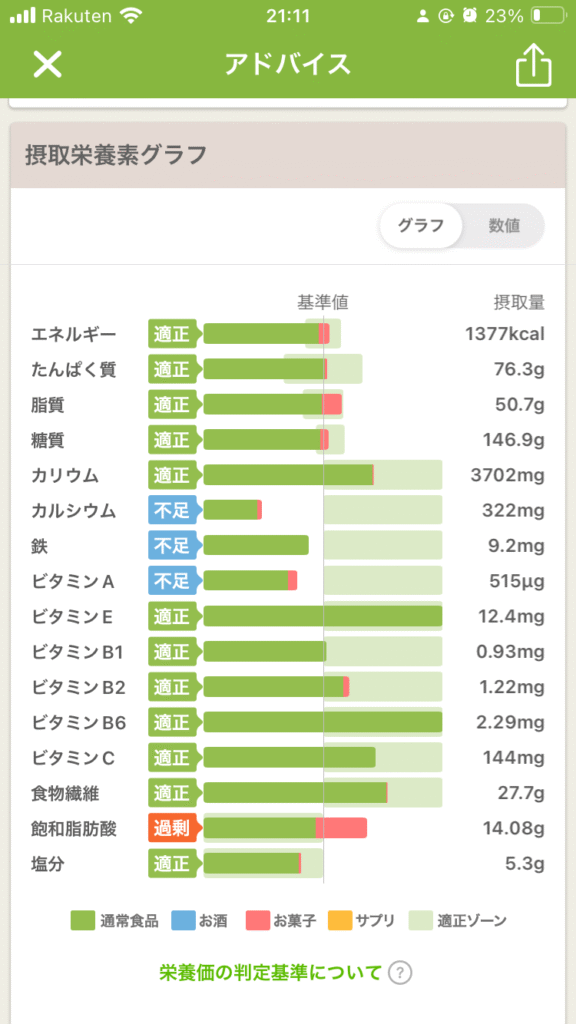Click the green 通常食品 legend swatch
Image resolution: width=576 pixels, height=1024 pixels.
82,921
